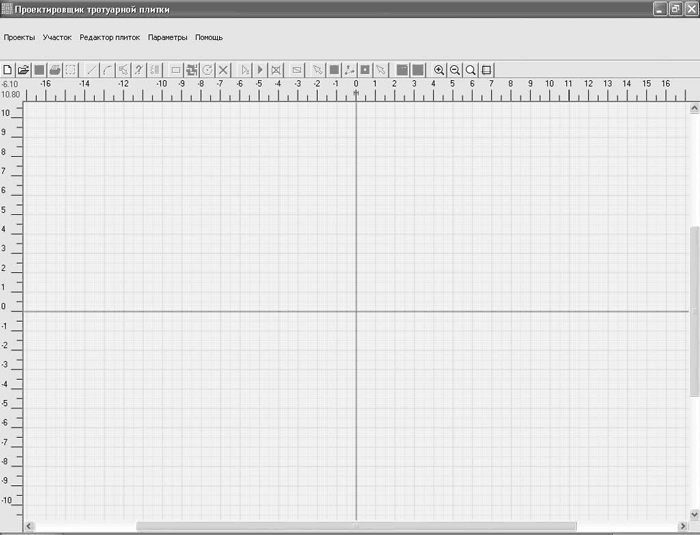Click the crossed box icon
This screenshot has height=535, width=700.
[276, 70]
